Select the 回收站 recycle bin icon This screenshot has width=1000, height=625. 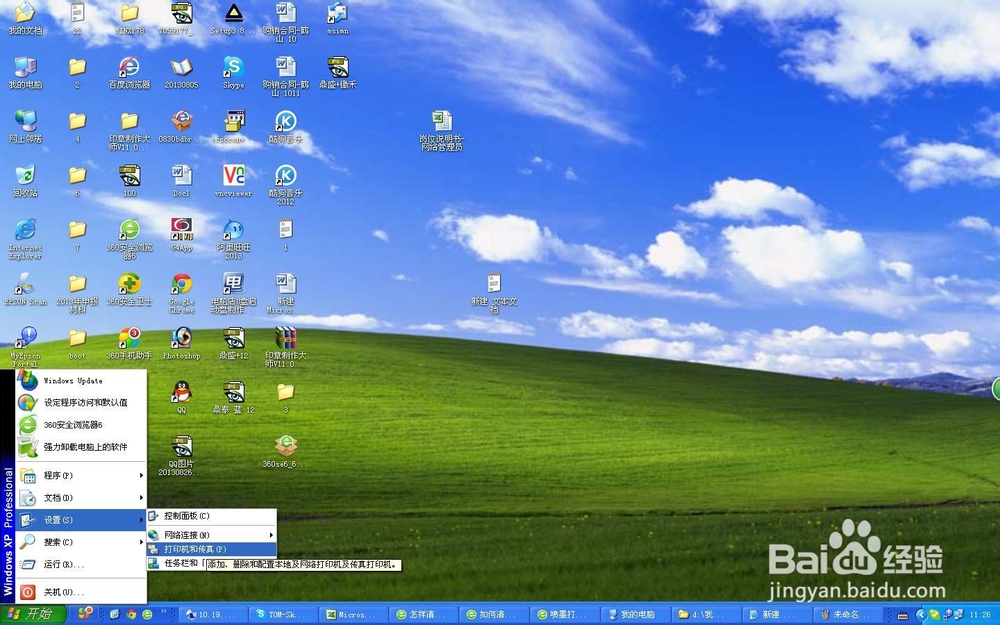click(25, 180)
